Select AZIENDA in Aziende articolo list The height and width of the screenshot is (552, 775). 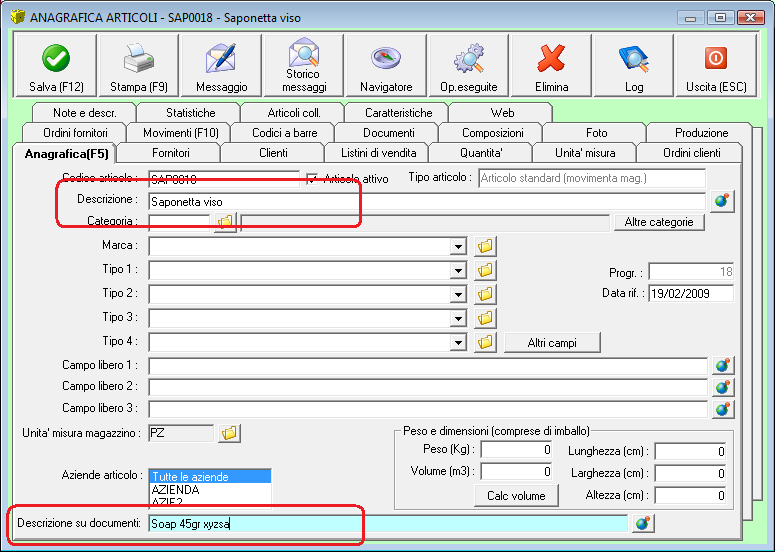210,490
